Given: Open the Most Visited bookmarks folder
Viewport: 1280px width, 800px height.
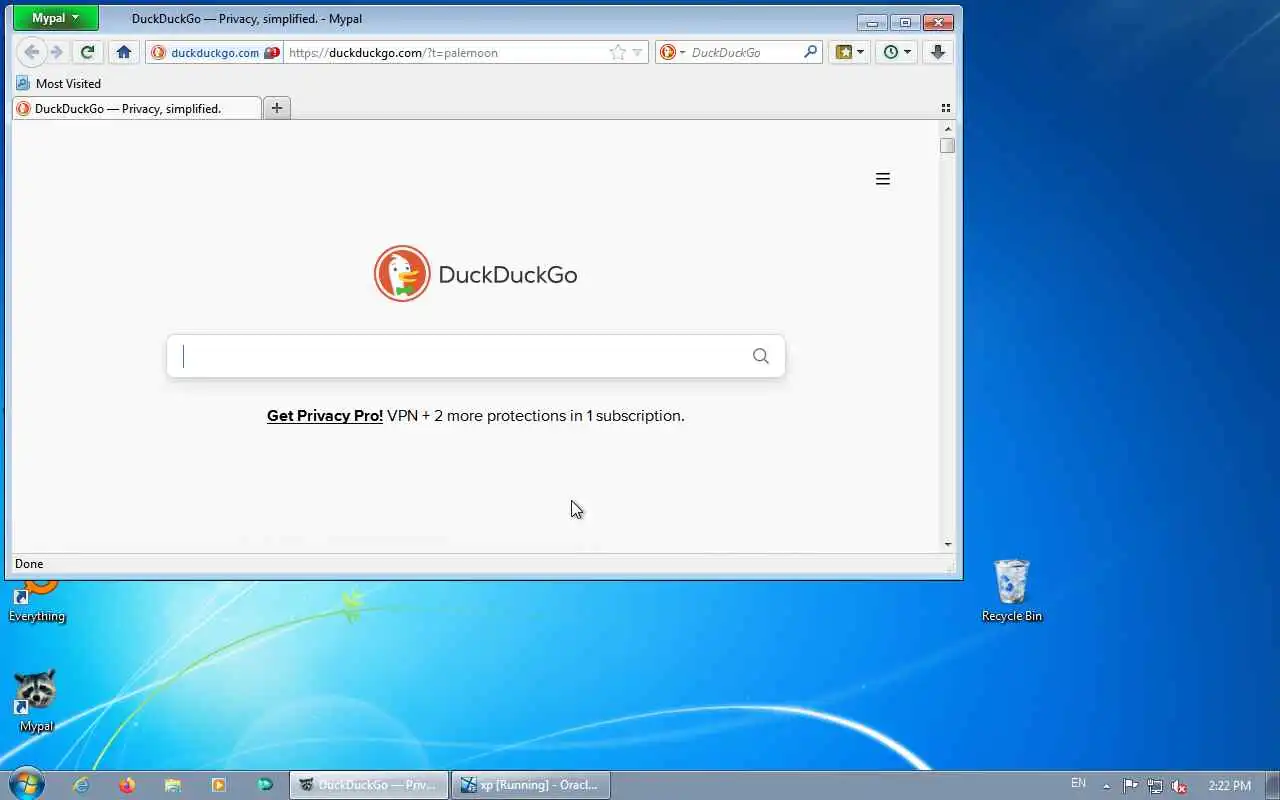Looking at the screenshot, I should coord(58,84).
